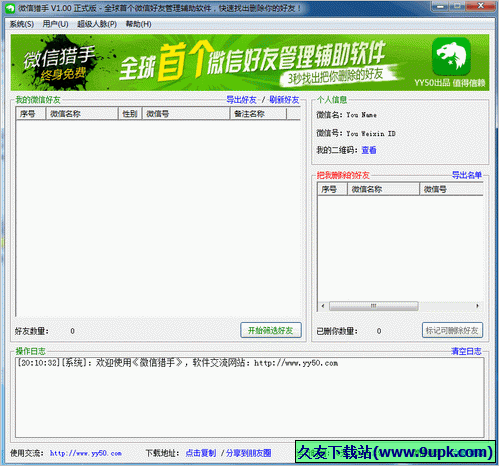
Task: Open the 超级人脉(P) menu
Action: (x=97, y=24)
